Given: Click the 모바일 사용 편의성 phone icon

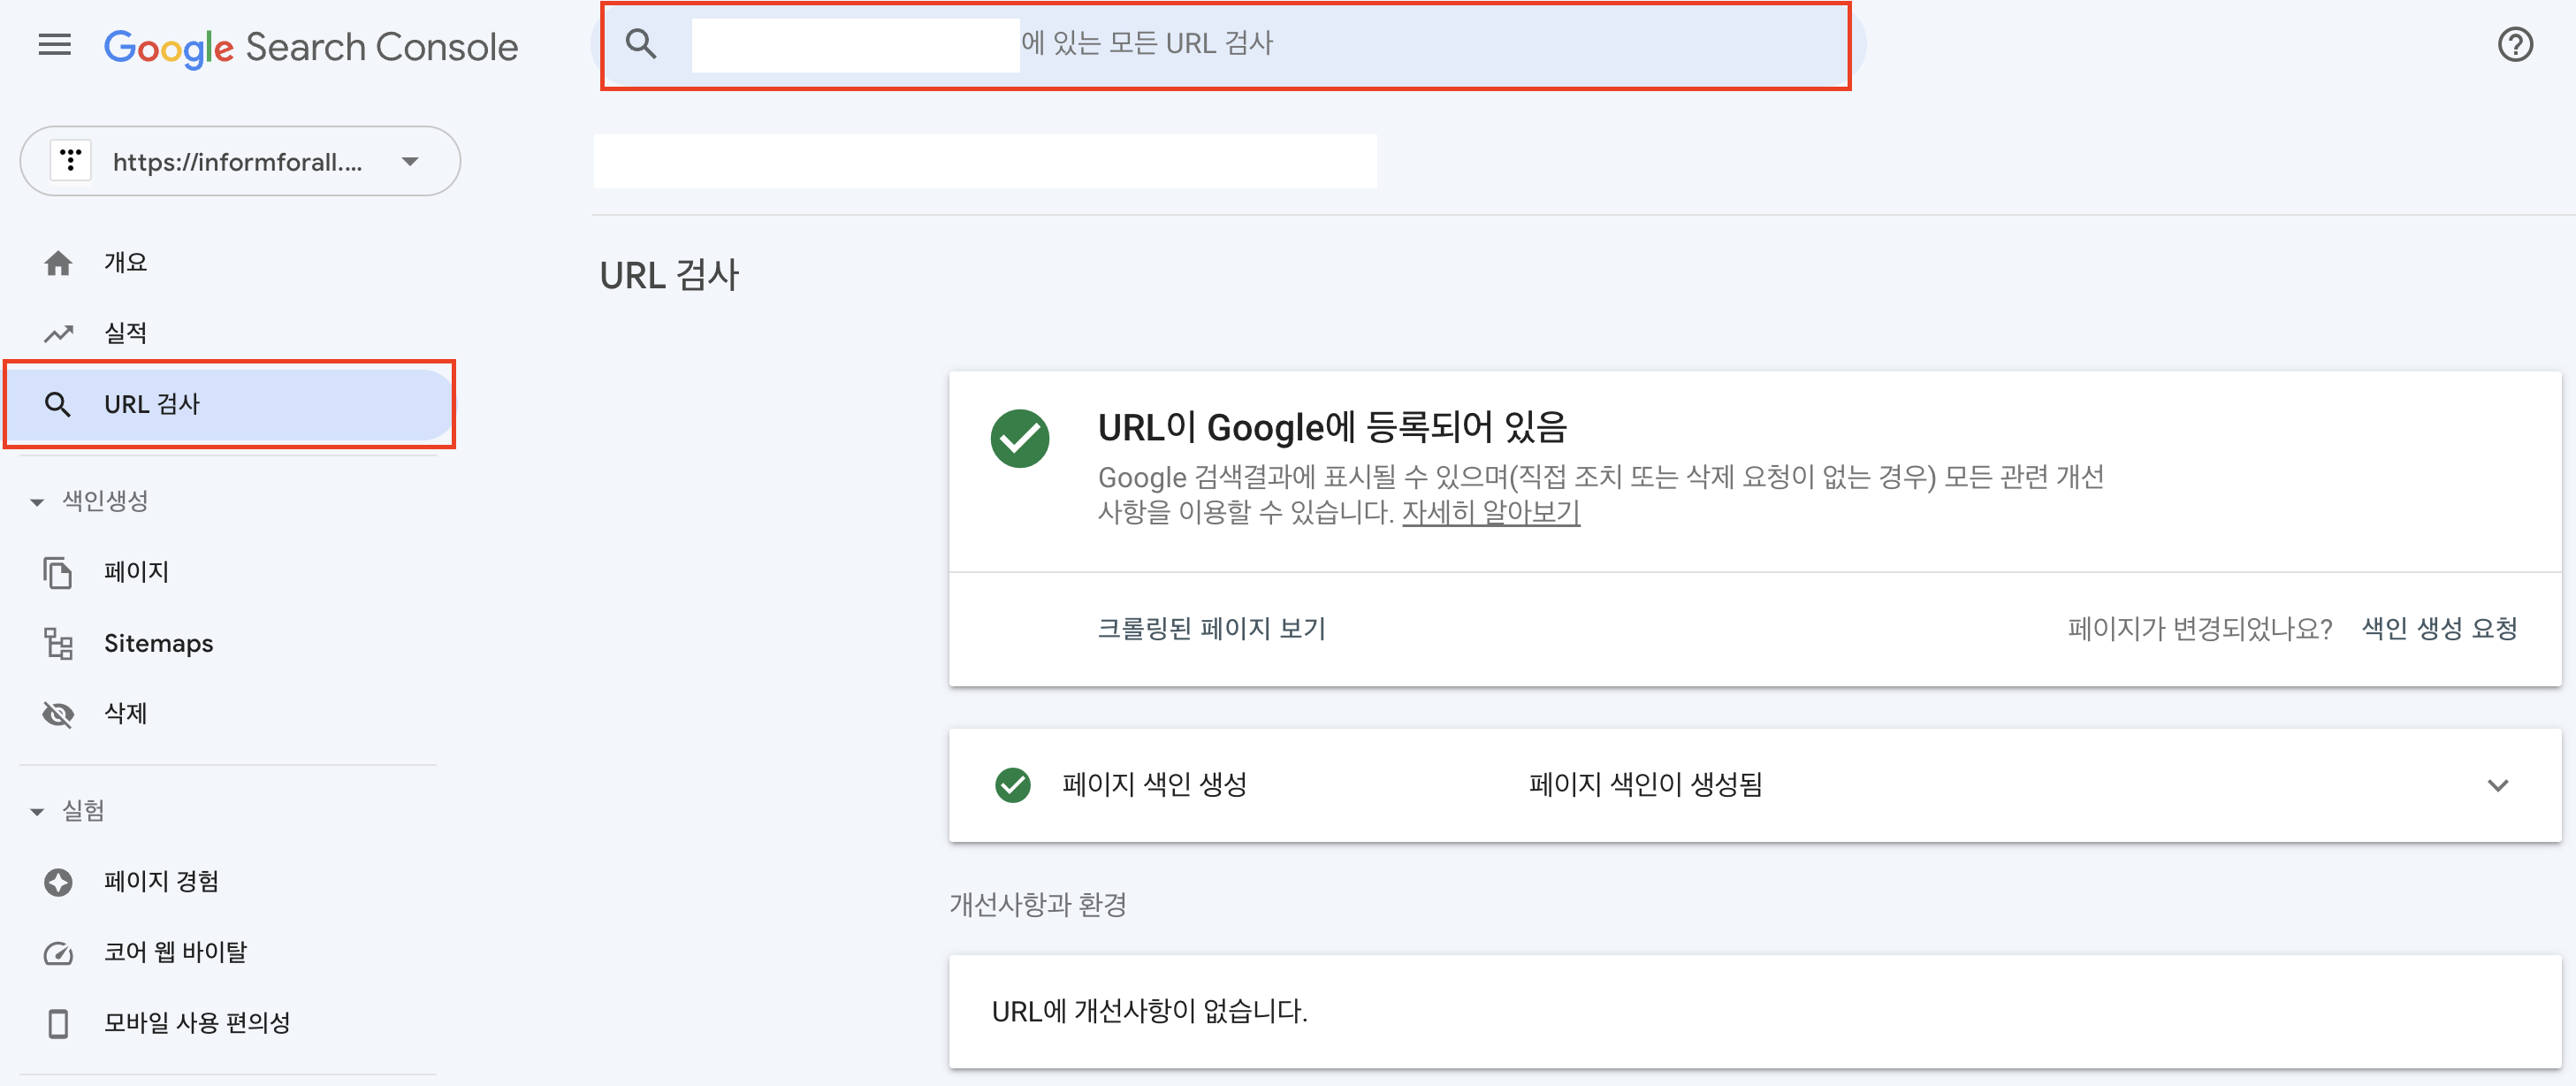Looking at the screenshot, I should [x=59, y=1022].
